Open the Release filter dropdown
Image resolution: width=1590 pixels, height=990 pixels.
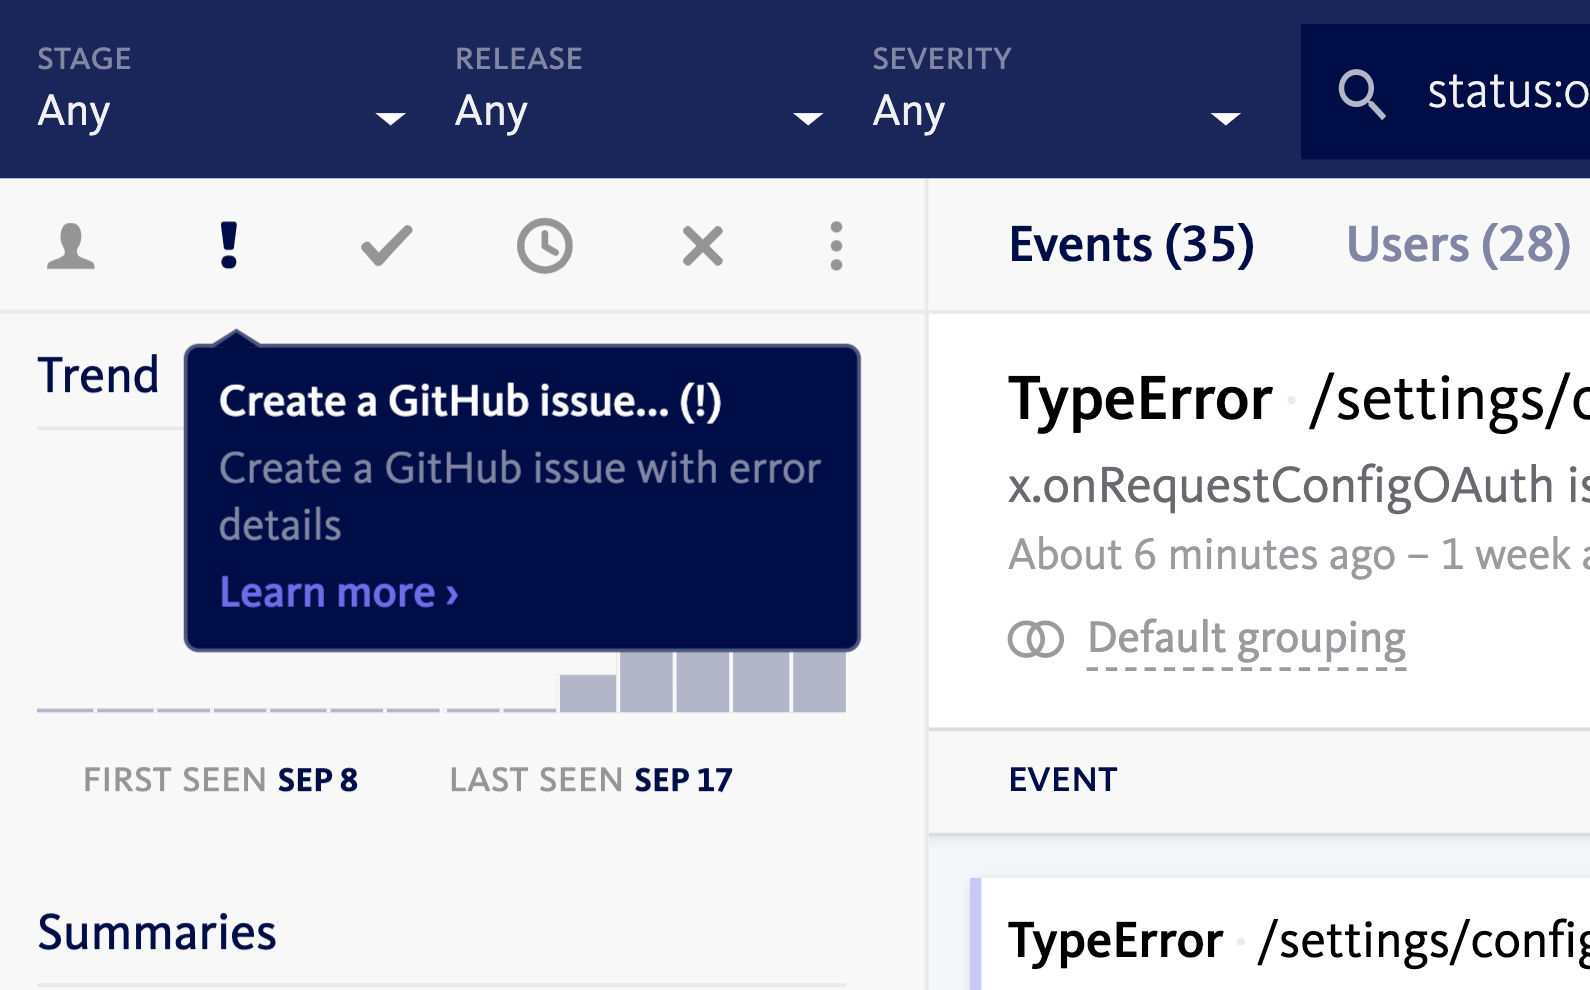639,90
